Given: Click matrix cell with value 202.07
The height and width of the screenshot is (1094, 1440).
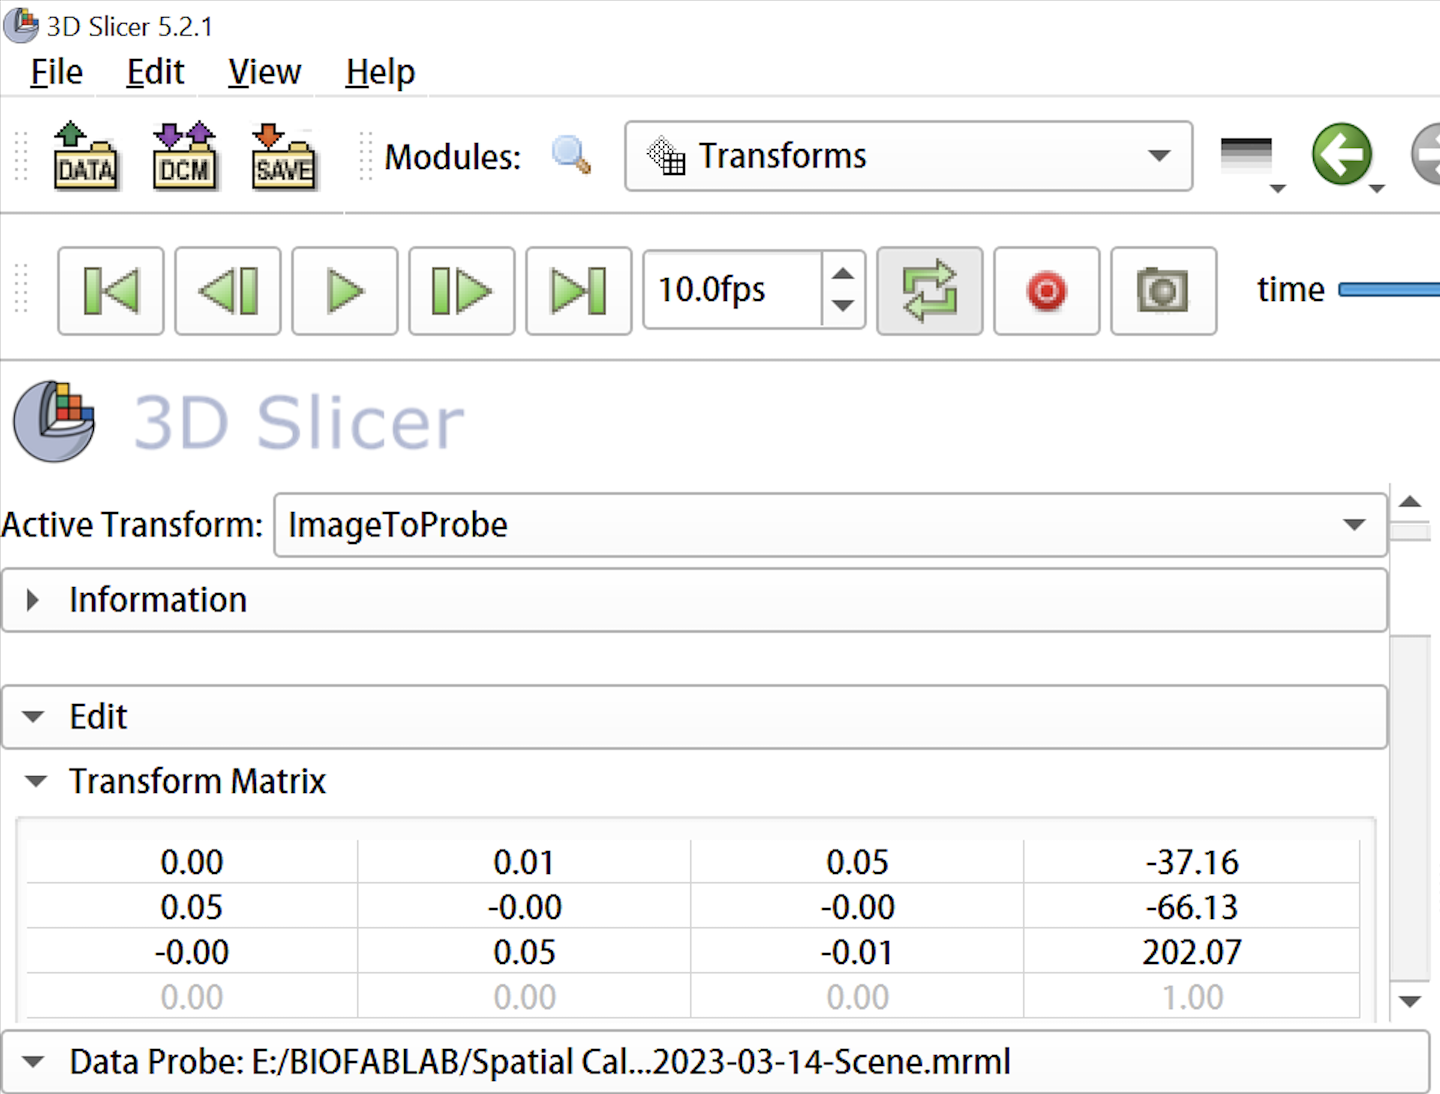Looking at the screenshot, I should (1192, 952).
